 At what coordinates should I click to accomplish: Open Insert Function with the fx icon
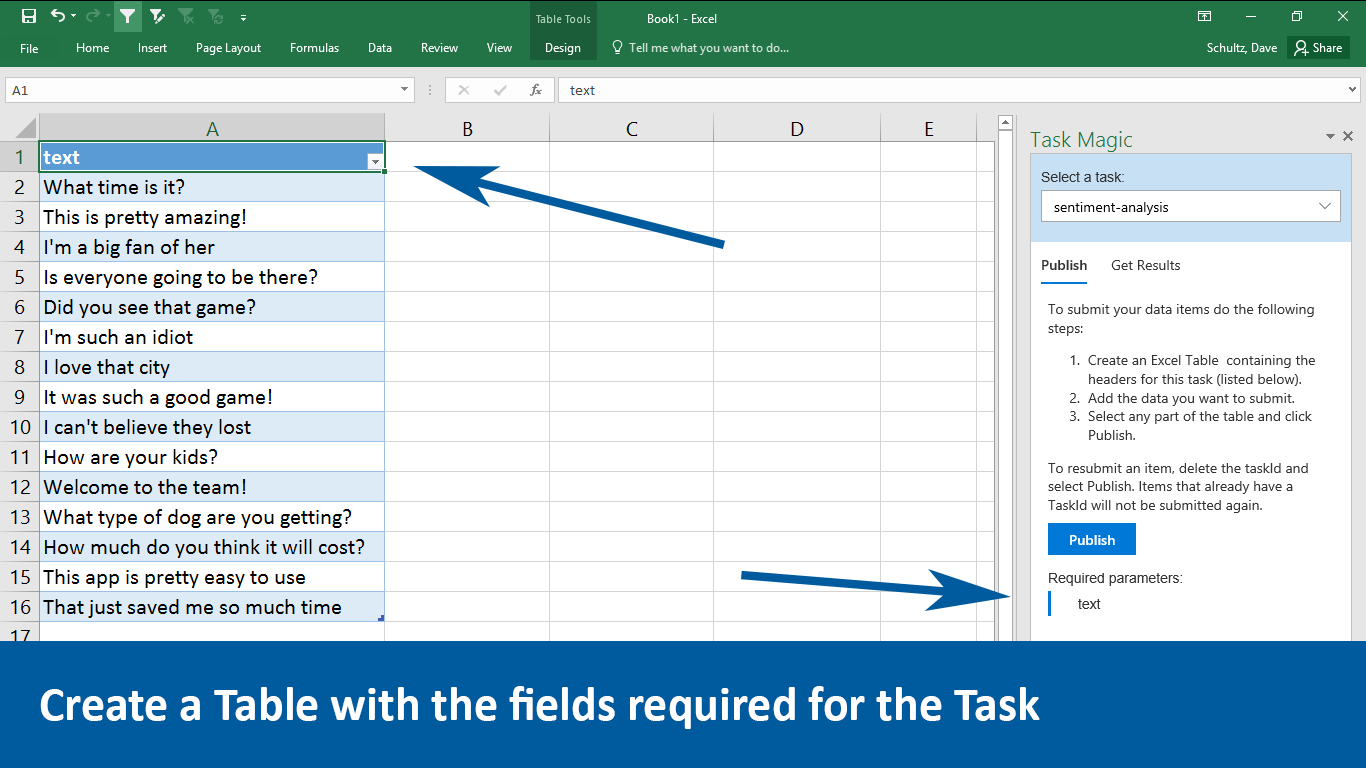536,90
